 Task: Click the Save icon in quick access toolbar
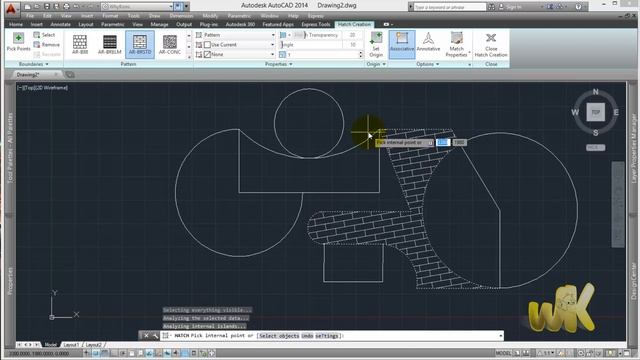coord(47,7)
